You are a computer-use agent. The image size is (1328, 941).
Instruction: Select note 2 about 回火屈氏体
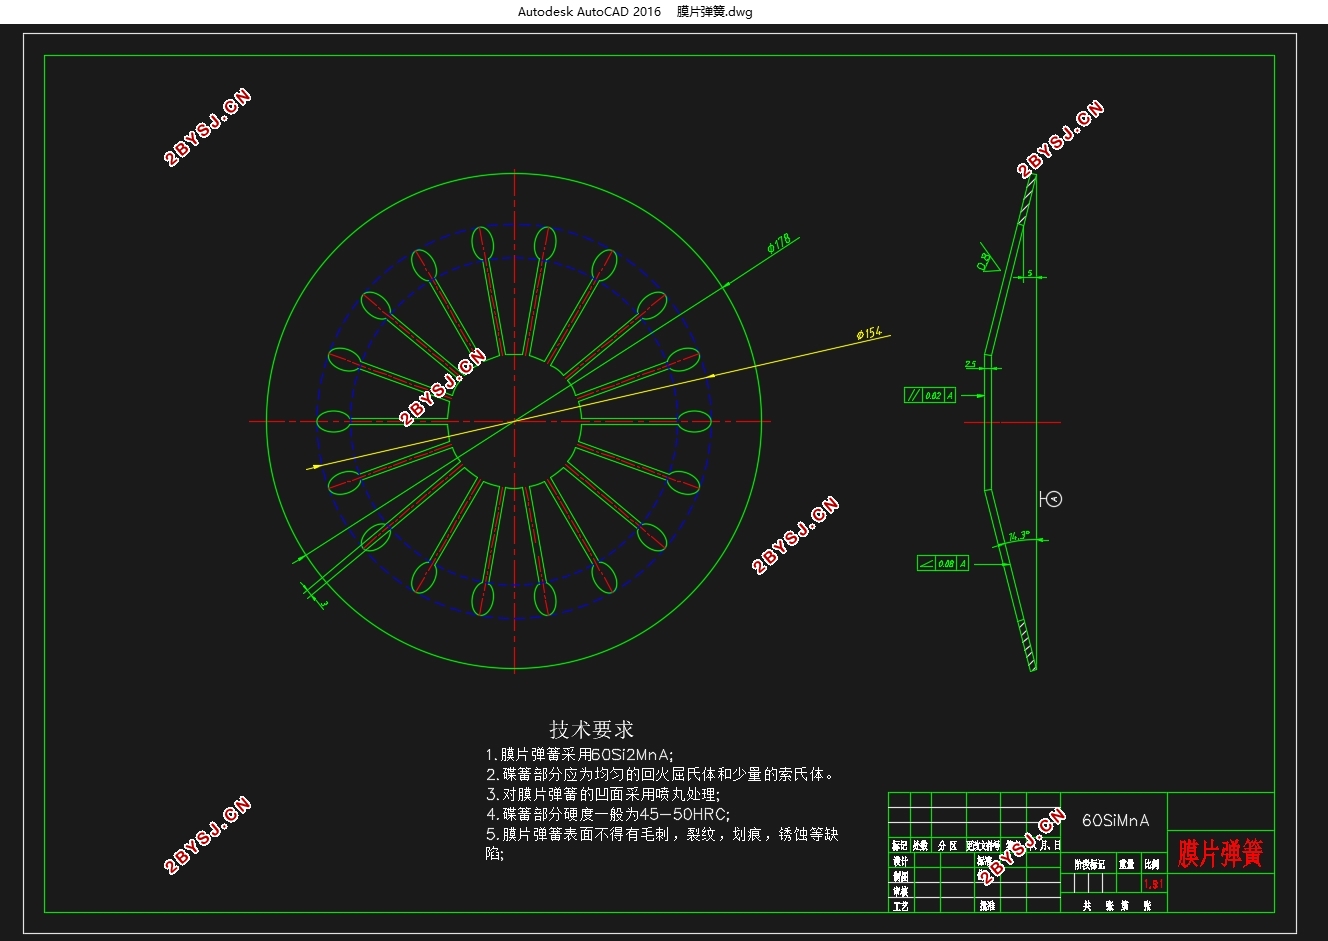pyautogui.click(x=660, y=774)
